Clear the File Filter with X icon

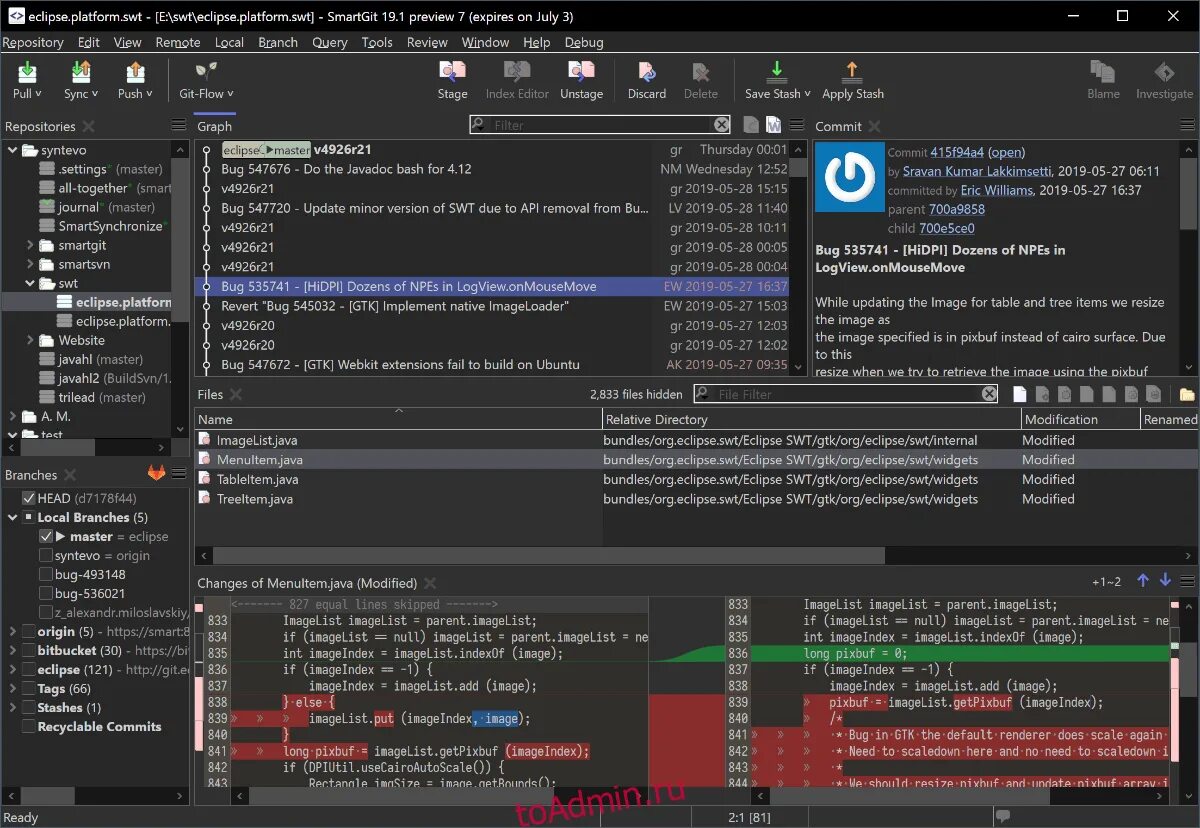[x=989, y=394]
